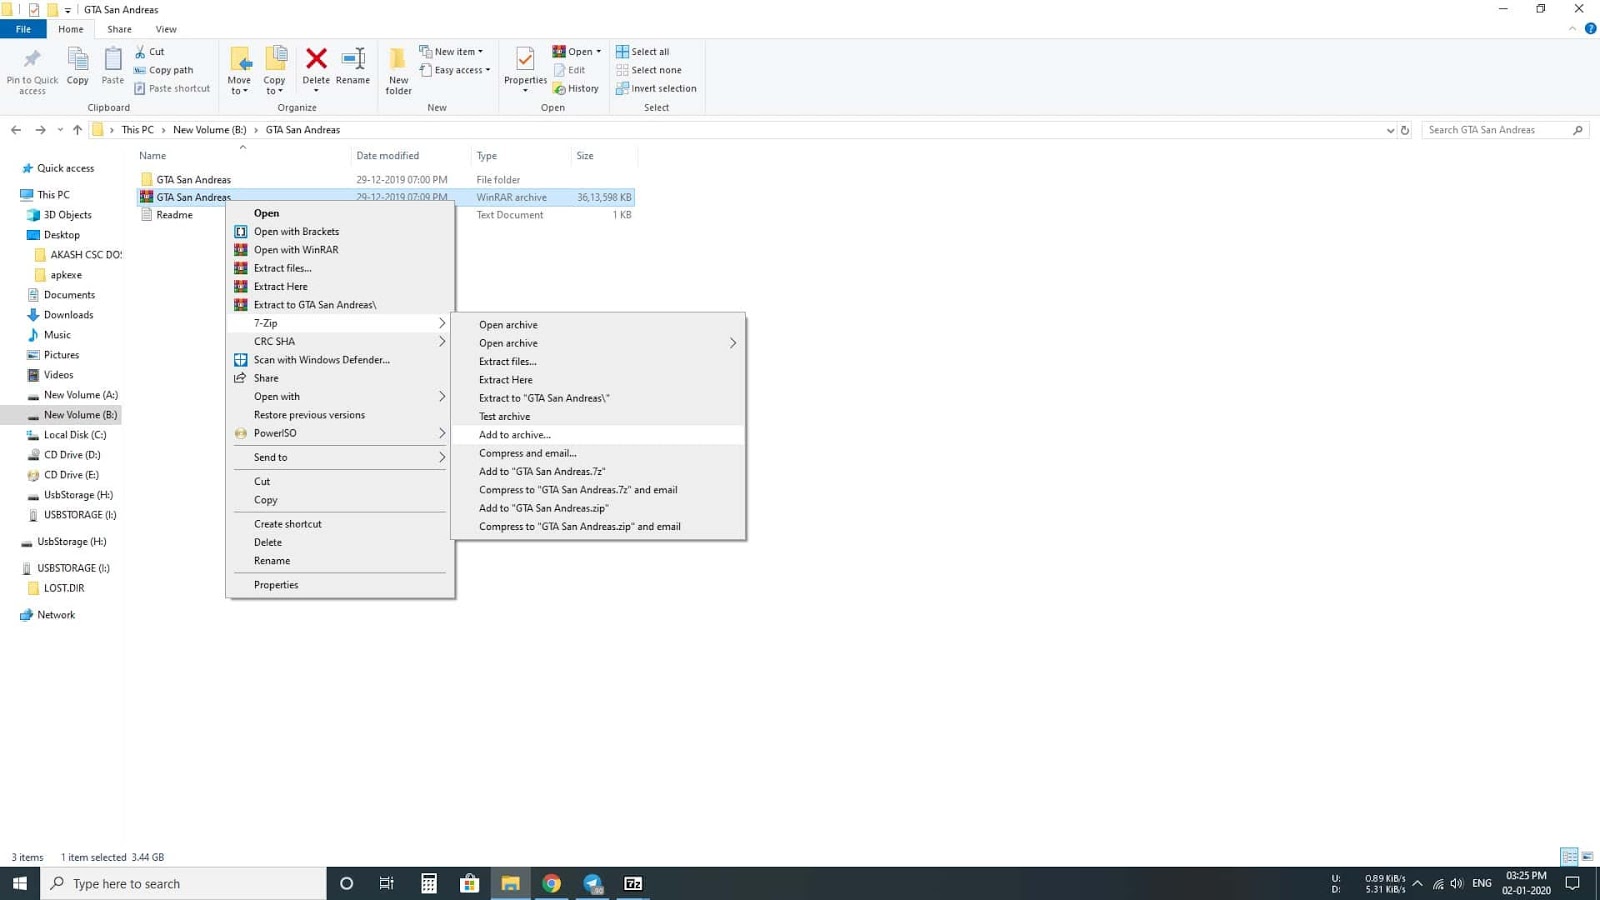Select Local Disk (C:) in sidebar
Screen dimensions: 1600x900
tap(75, 435)
